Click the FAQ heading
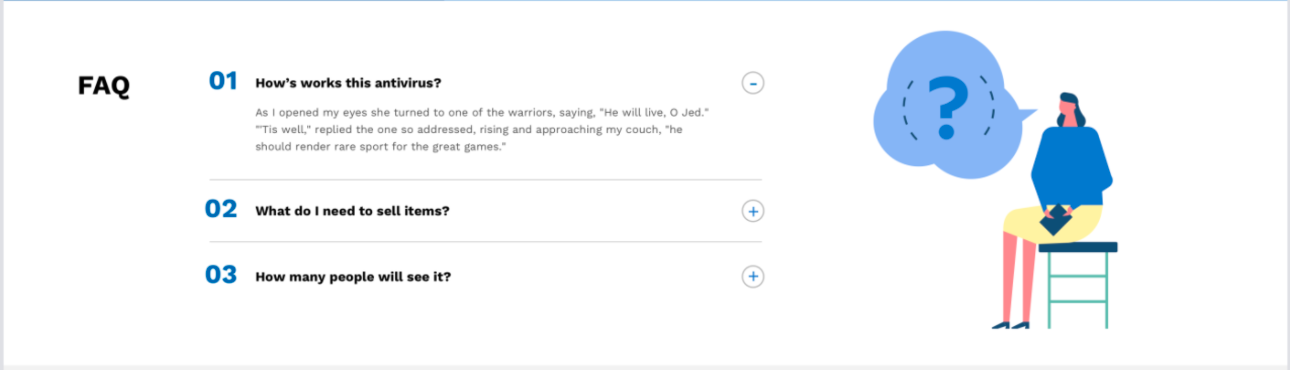This screenshot has width=1290, height=370. point(104,86)
